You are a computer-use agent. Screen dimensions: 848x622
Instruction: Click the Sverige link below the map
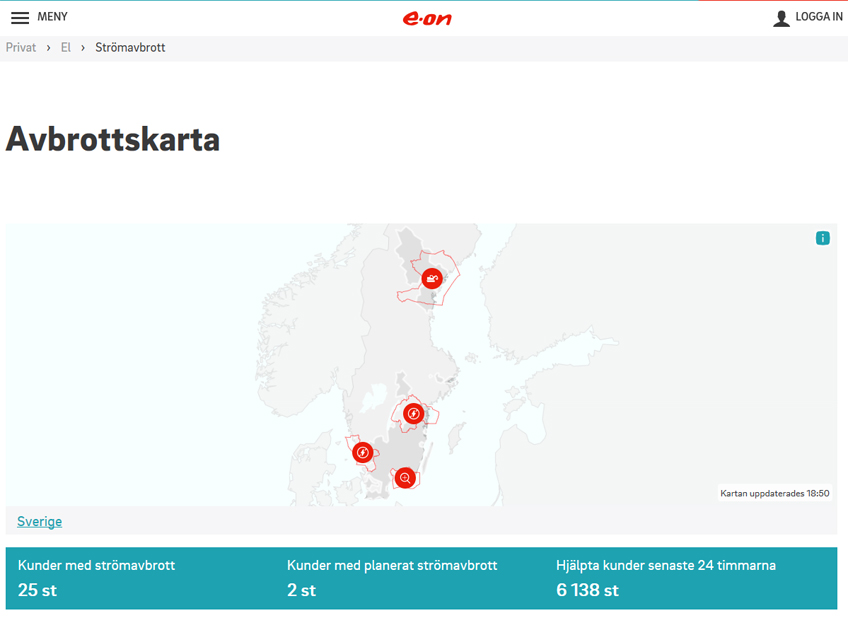[x=39, y=521]
